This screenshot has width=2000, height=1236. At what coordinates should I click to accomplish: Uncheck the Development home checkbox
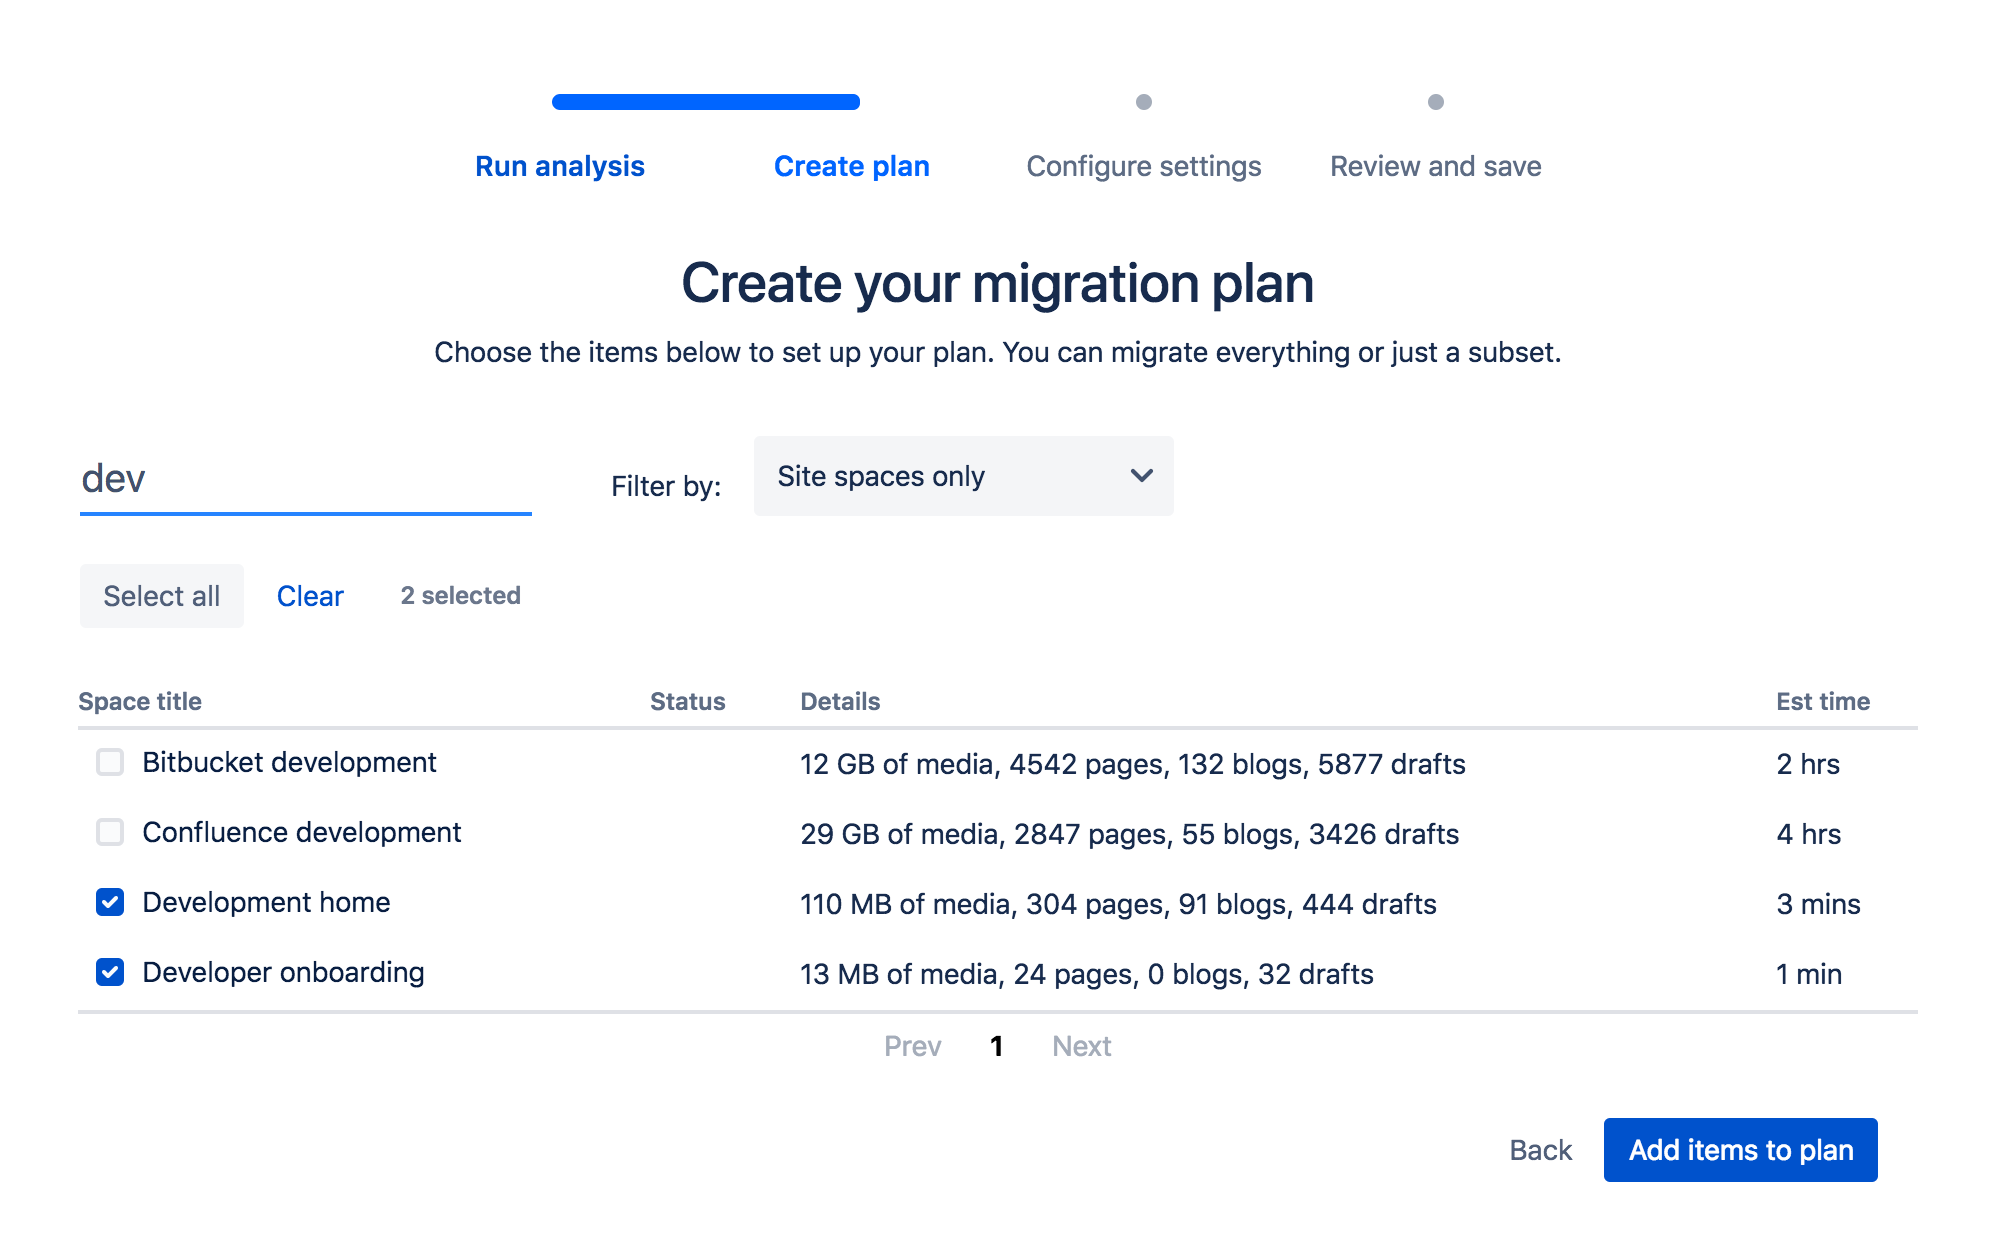[x=110, y=902]
